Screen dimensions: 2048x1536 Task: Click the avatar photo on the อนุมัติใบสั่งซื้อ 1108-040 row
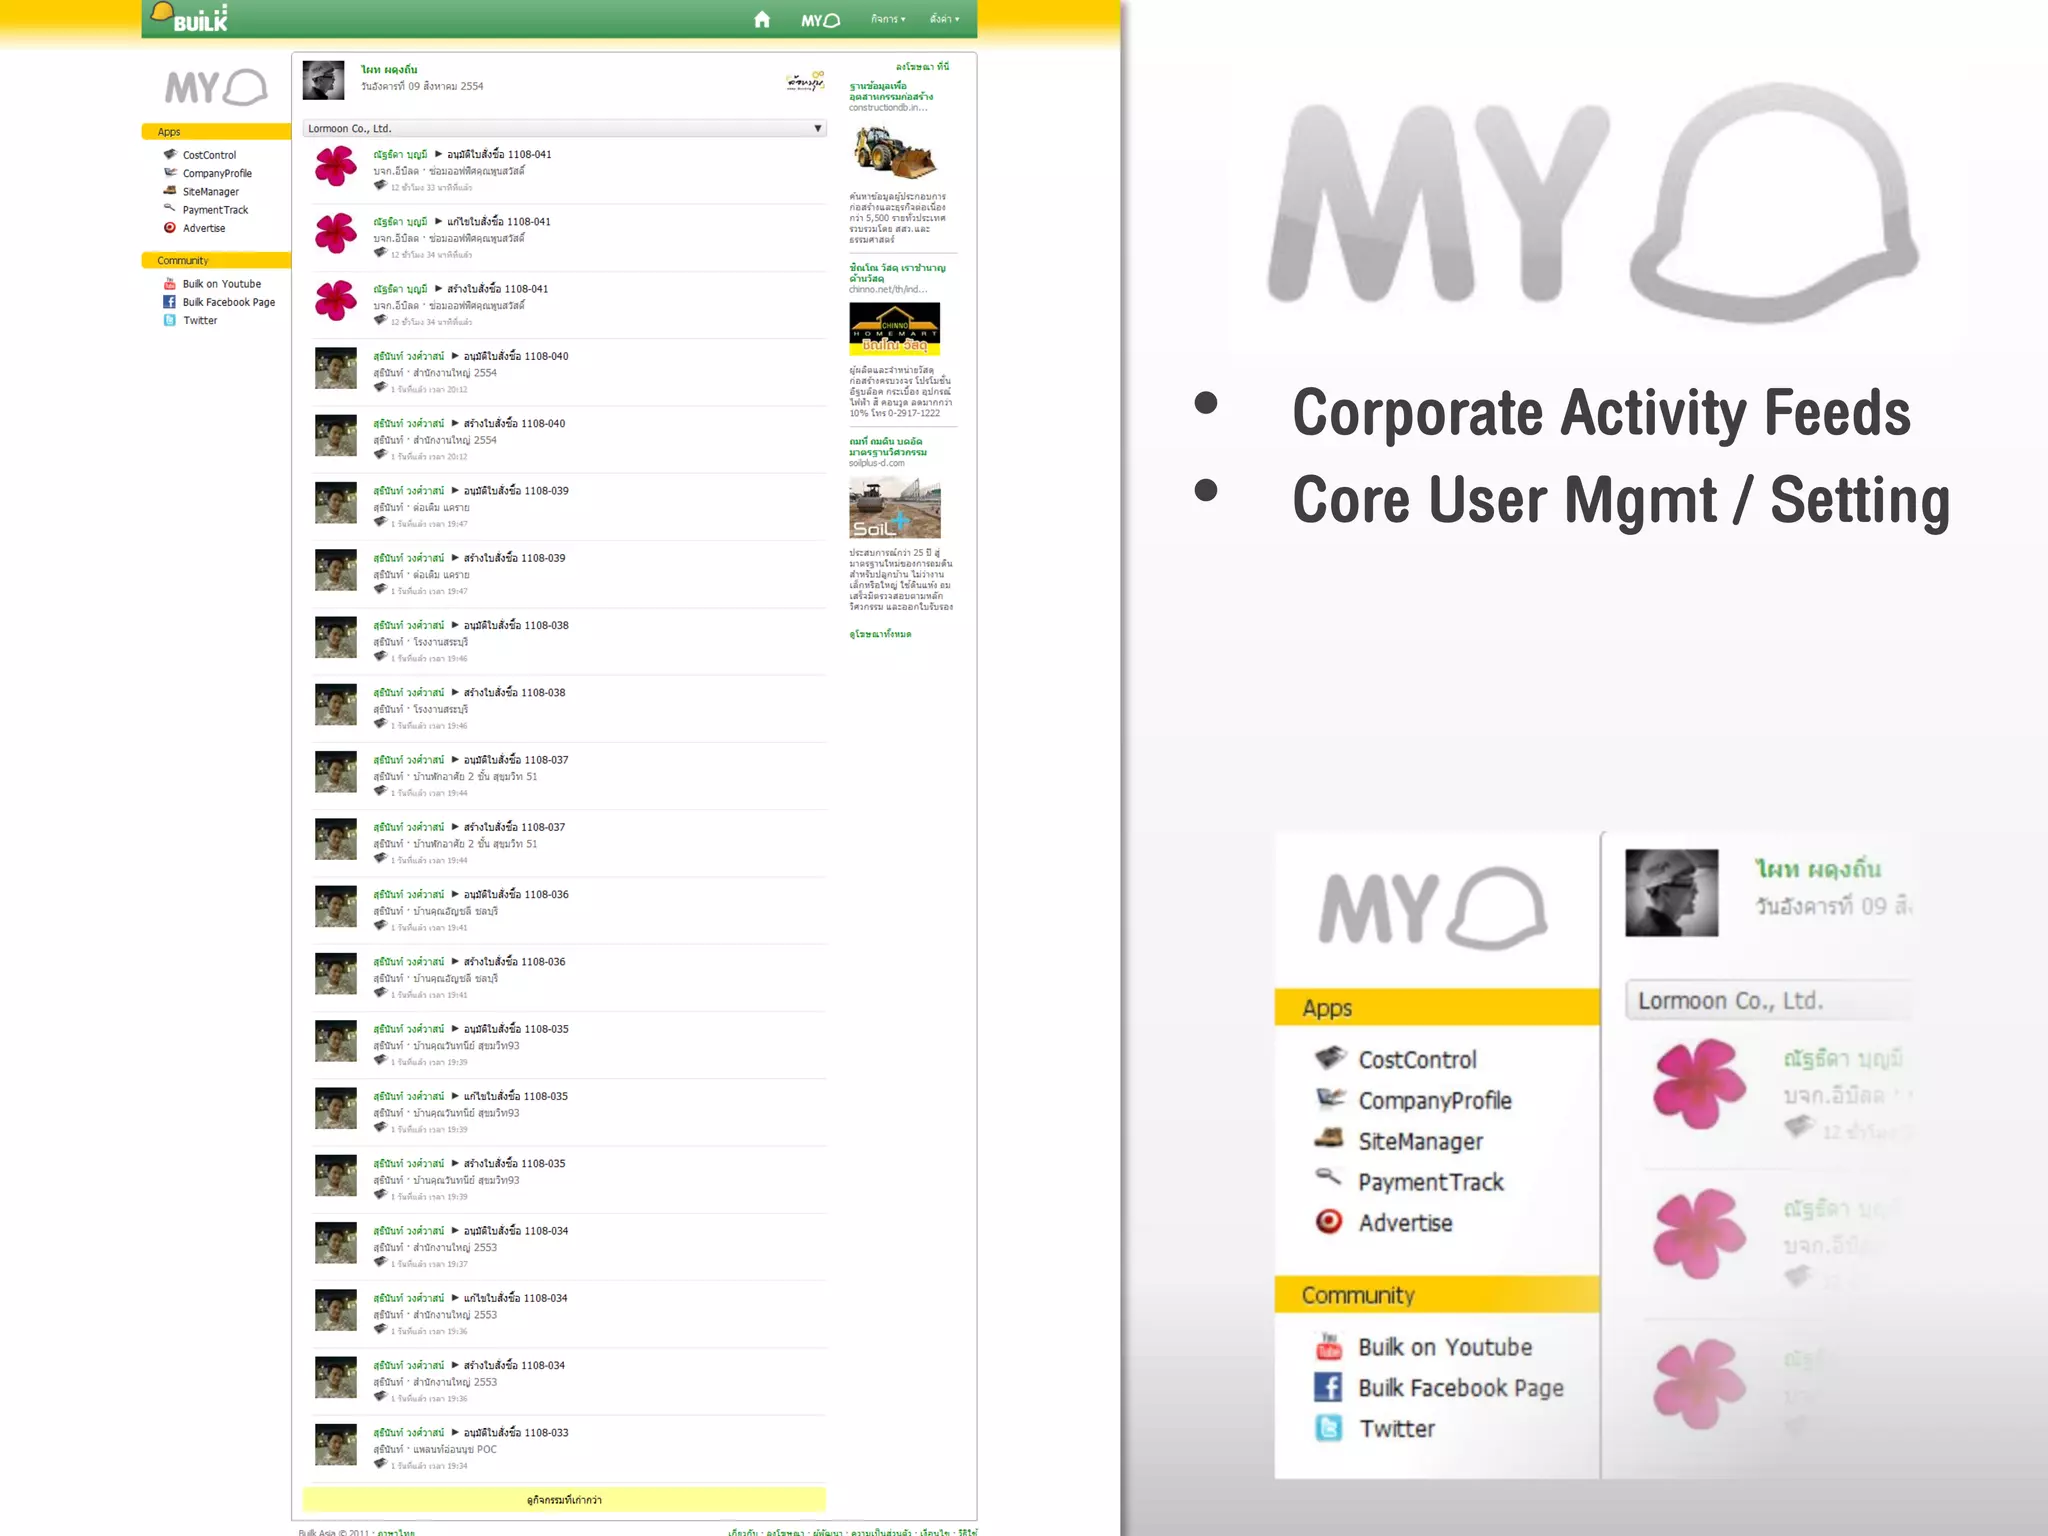pyautogui.click(x=336, y=368)
